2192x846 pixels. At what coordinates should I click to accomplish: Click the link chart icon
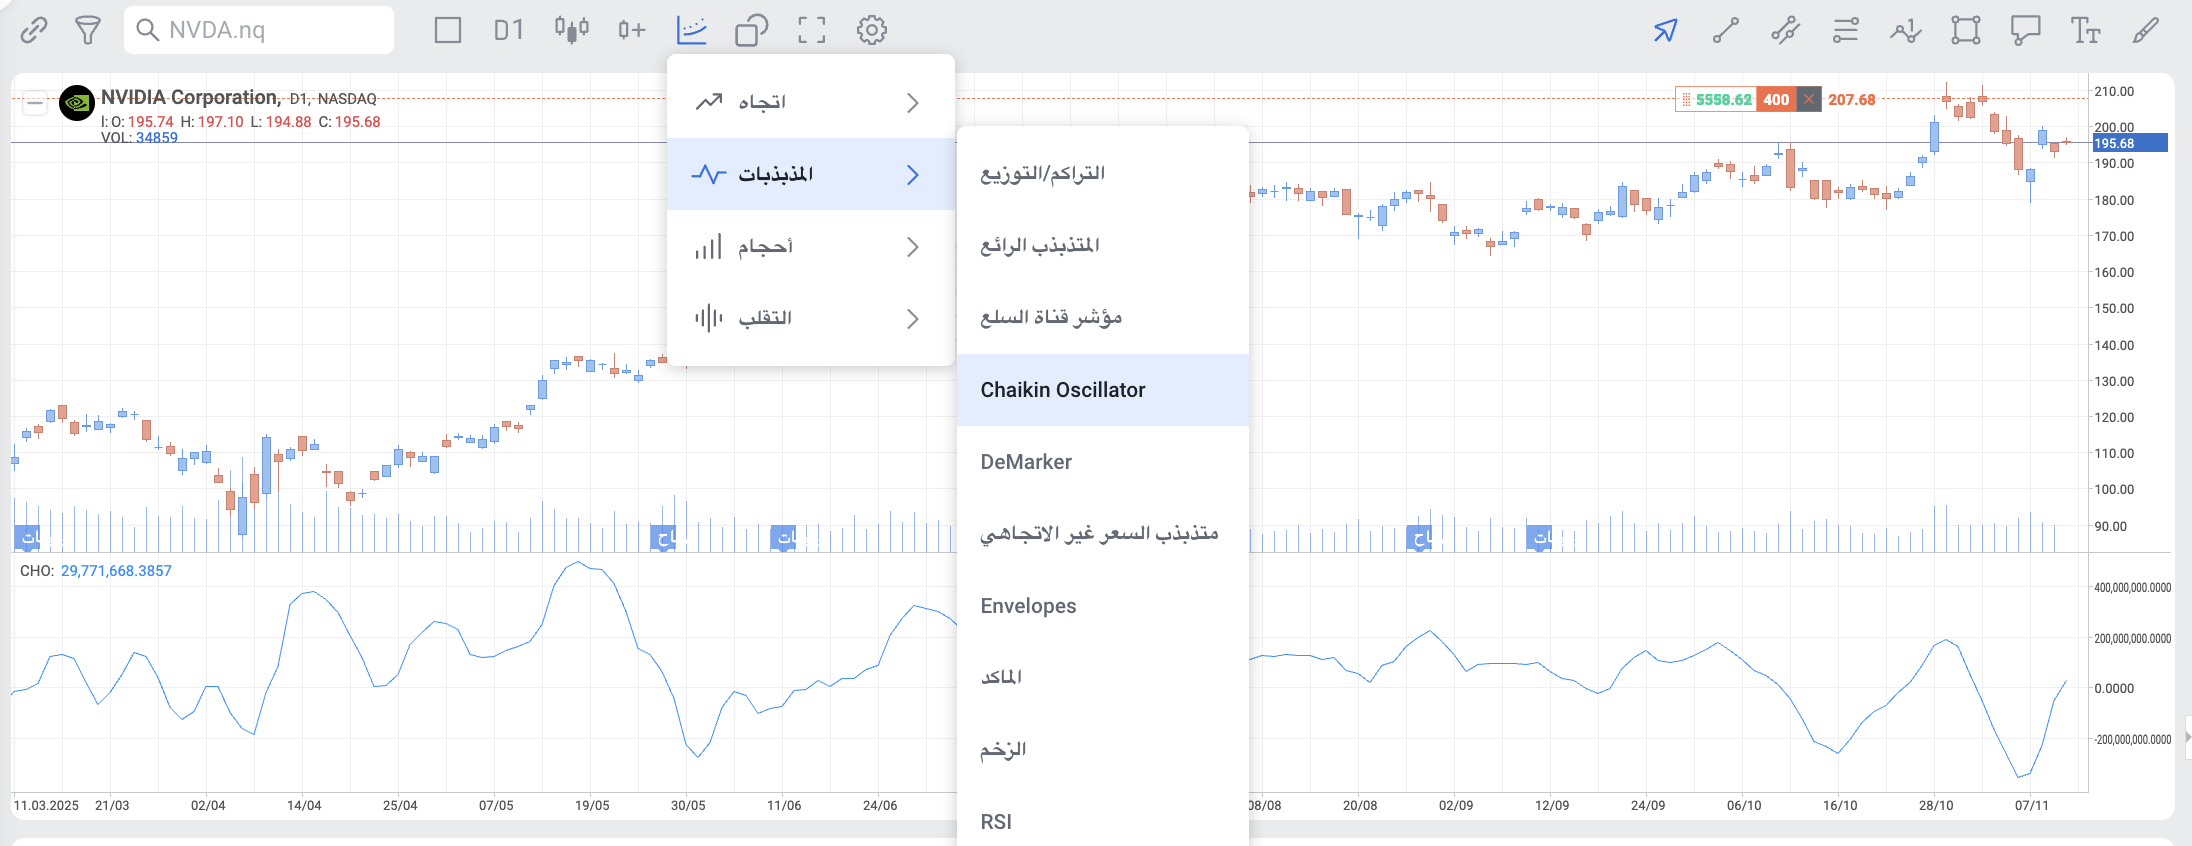[x=34, y=30]
